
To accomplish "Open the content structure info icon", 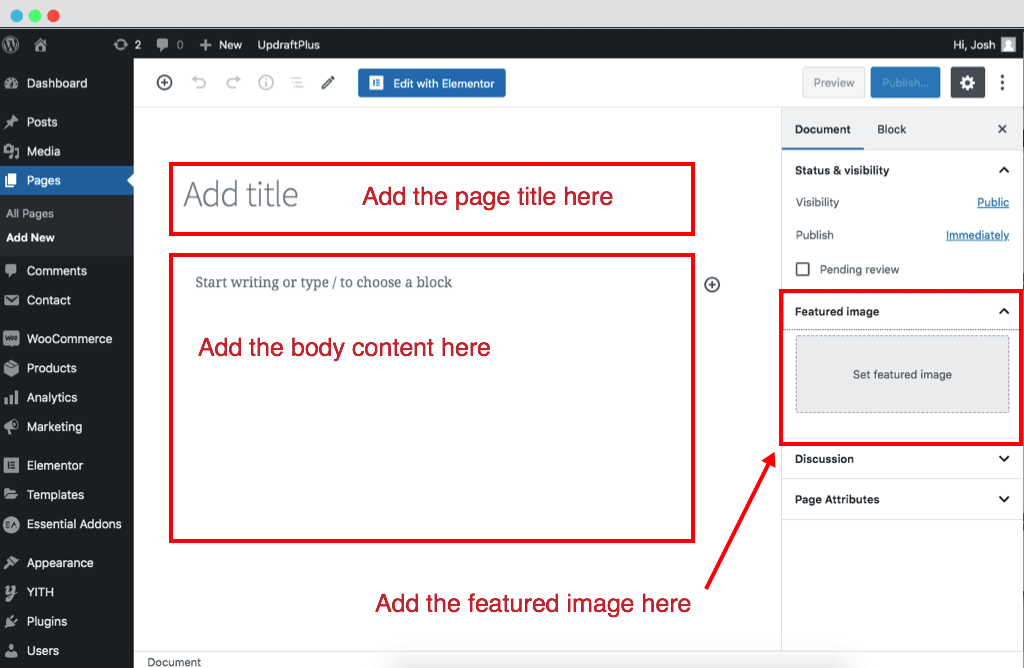I will click(x=264, y=82).
